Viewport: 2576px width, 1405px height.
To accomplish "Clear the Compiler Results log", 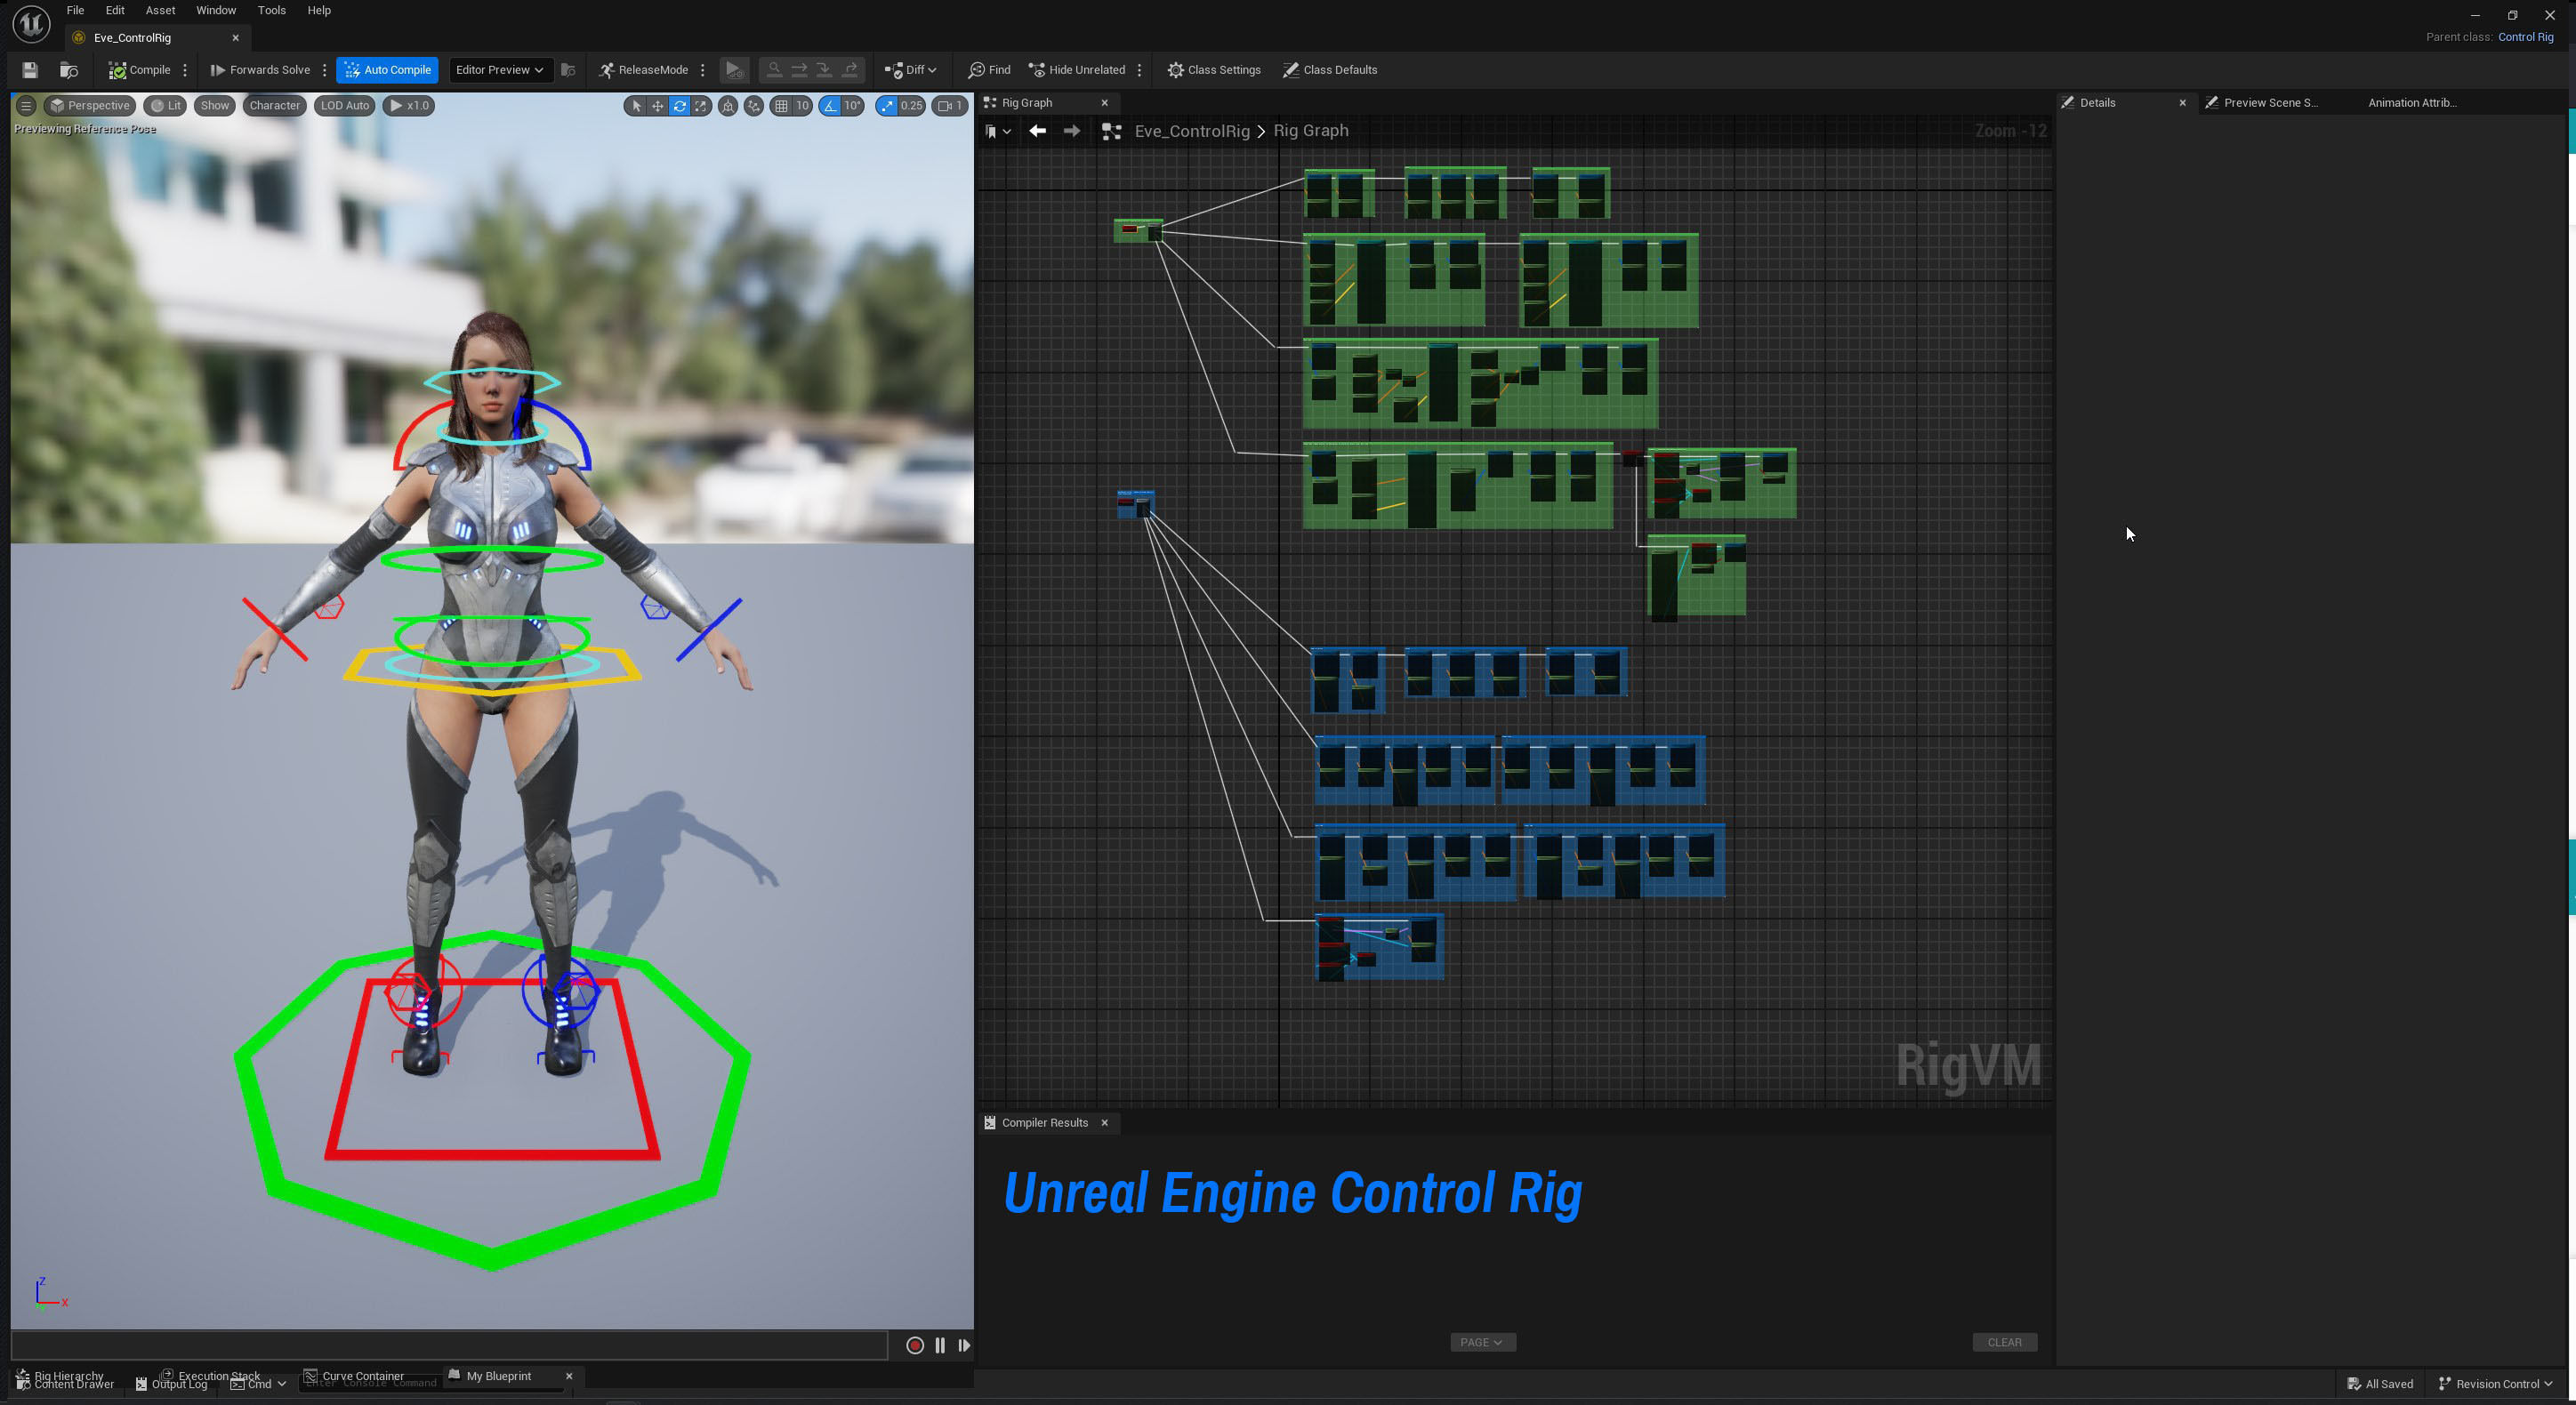I will point(2004,1343).
